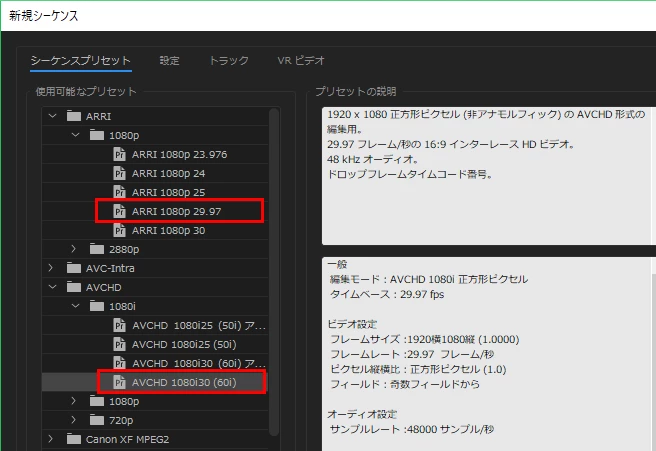The height and width of the screenshot is (451, 656).
Task: Select the シーケンスプリセット tab
Action: 81,61
